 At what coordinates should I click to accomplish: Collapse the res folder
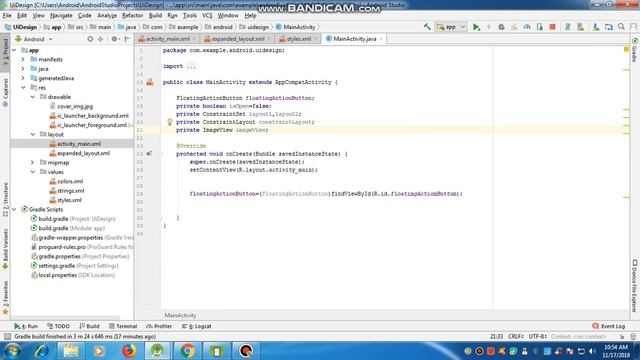23,88
